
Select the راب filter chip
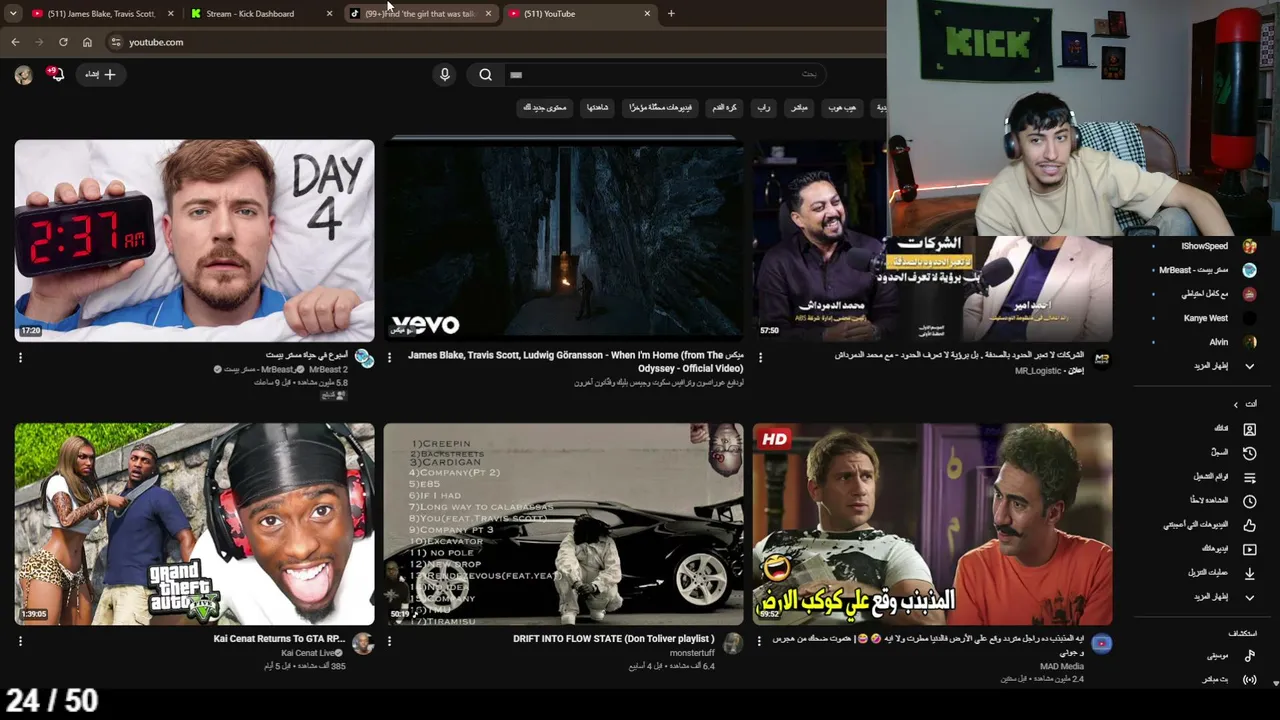(x=763, y=107)
